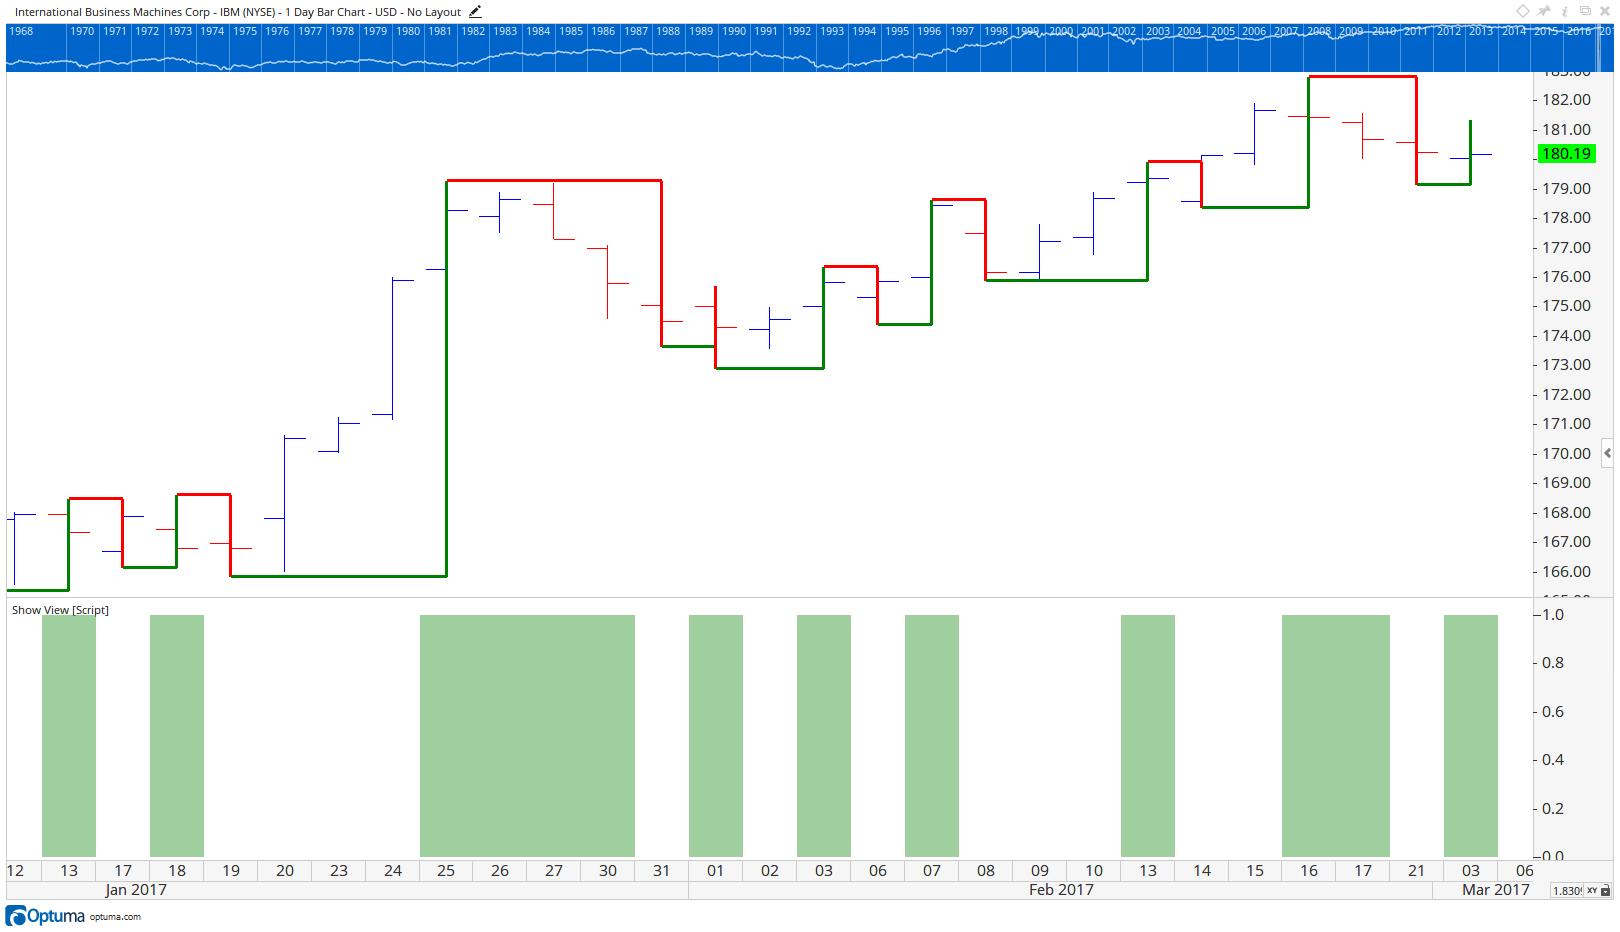Click the green 180.19 last price label
This screenshot has width=1620, height=932.
(1566, 154)
